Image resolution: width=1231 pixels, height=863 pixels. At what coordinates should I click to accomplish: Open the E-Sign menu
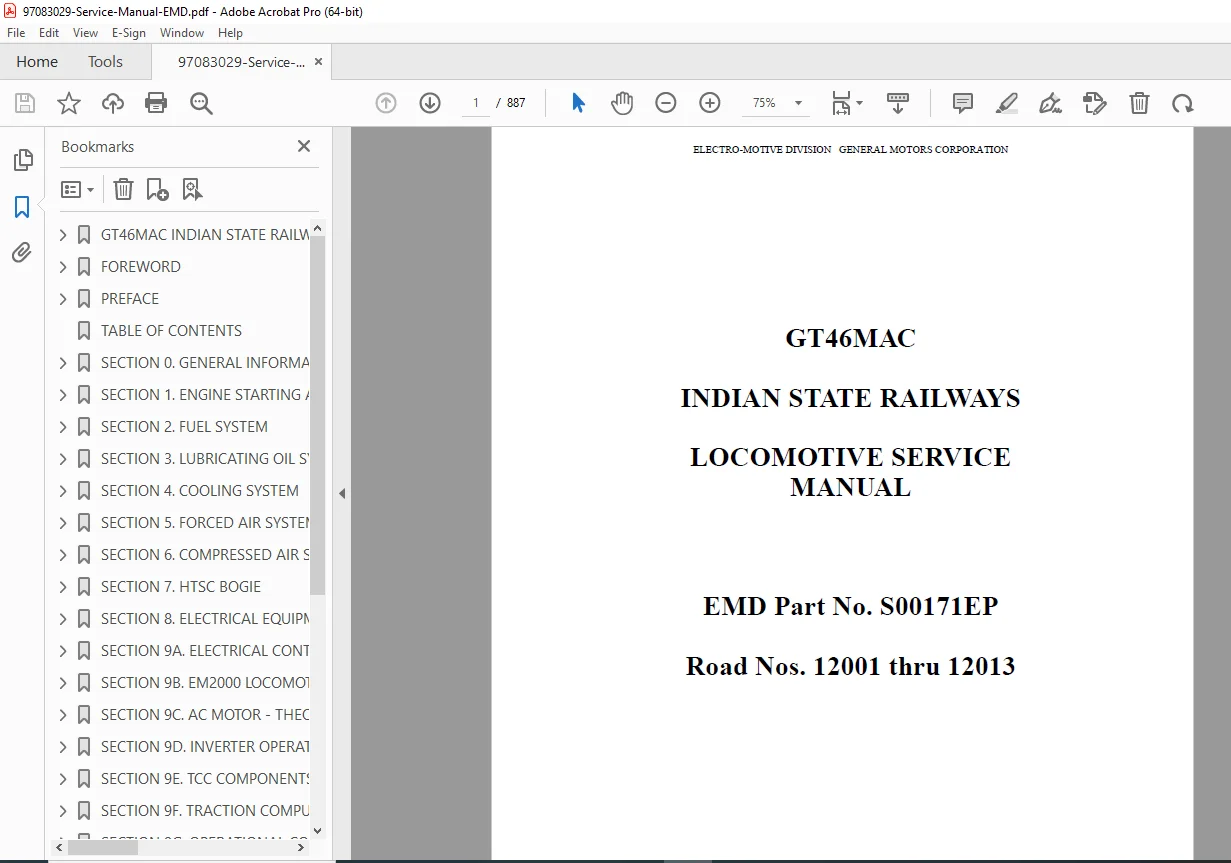[x=129, y=33]
